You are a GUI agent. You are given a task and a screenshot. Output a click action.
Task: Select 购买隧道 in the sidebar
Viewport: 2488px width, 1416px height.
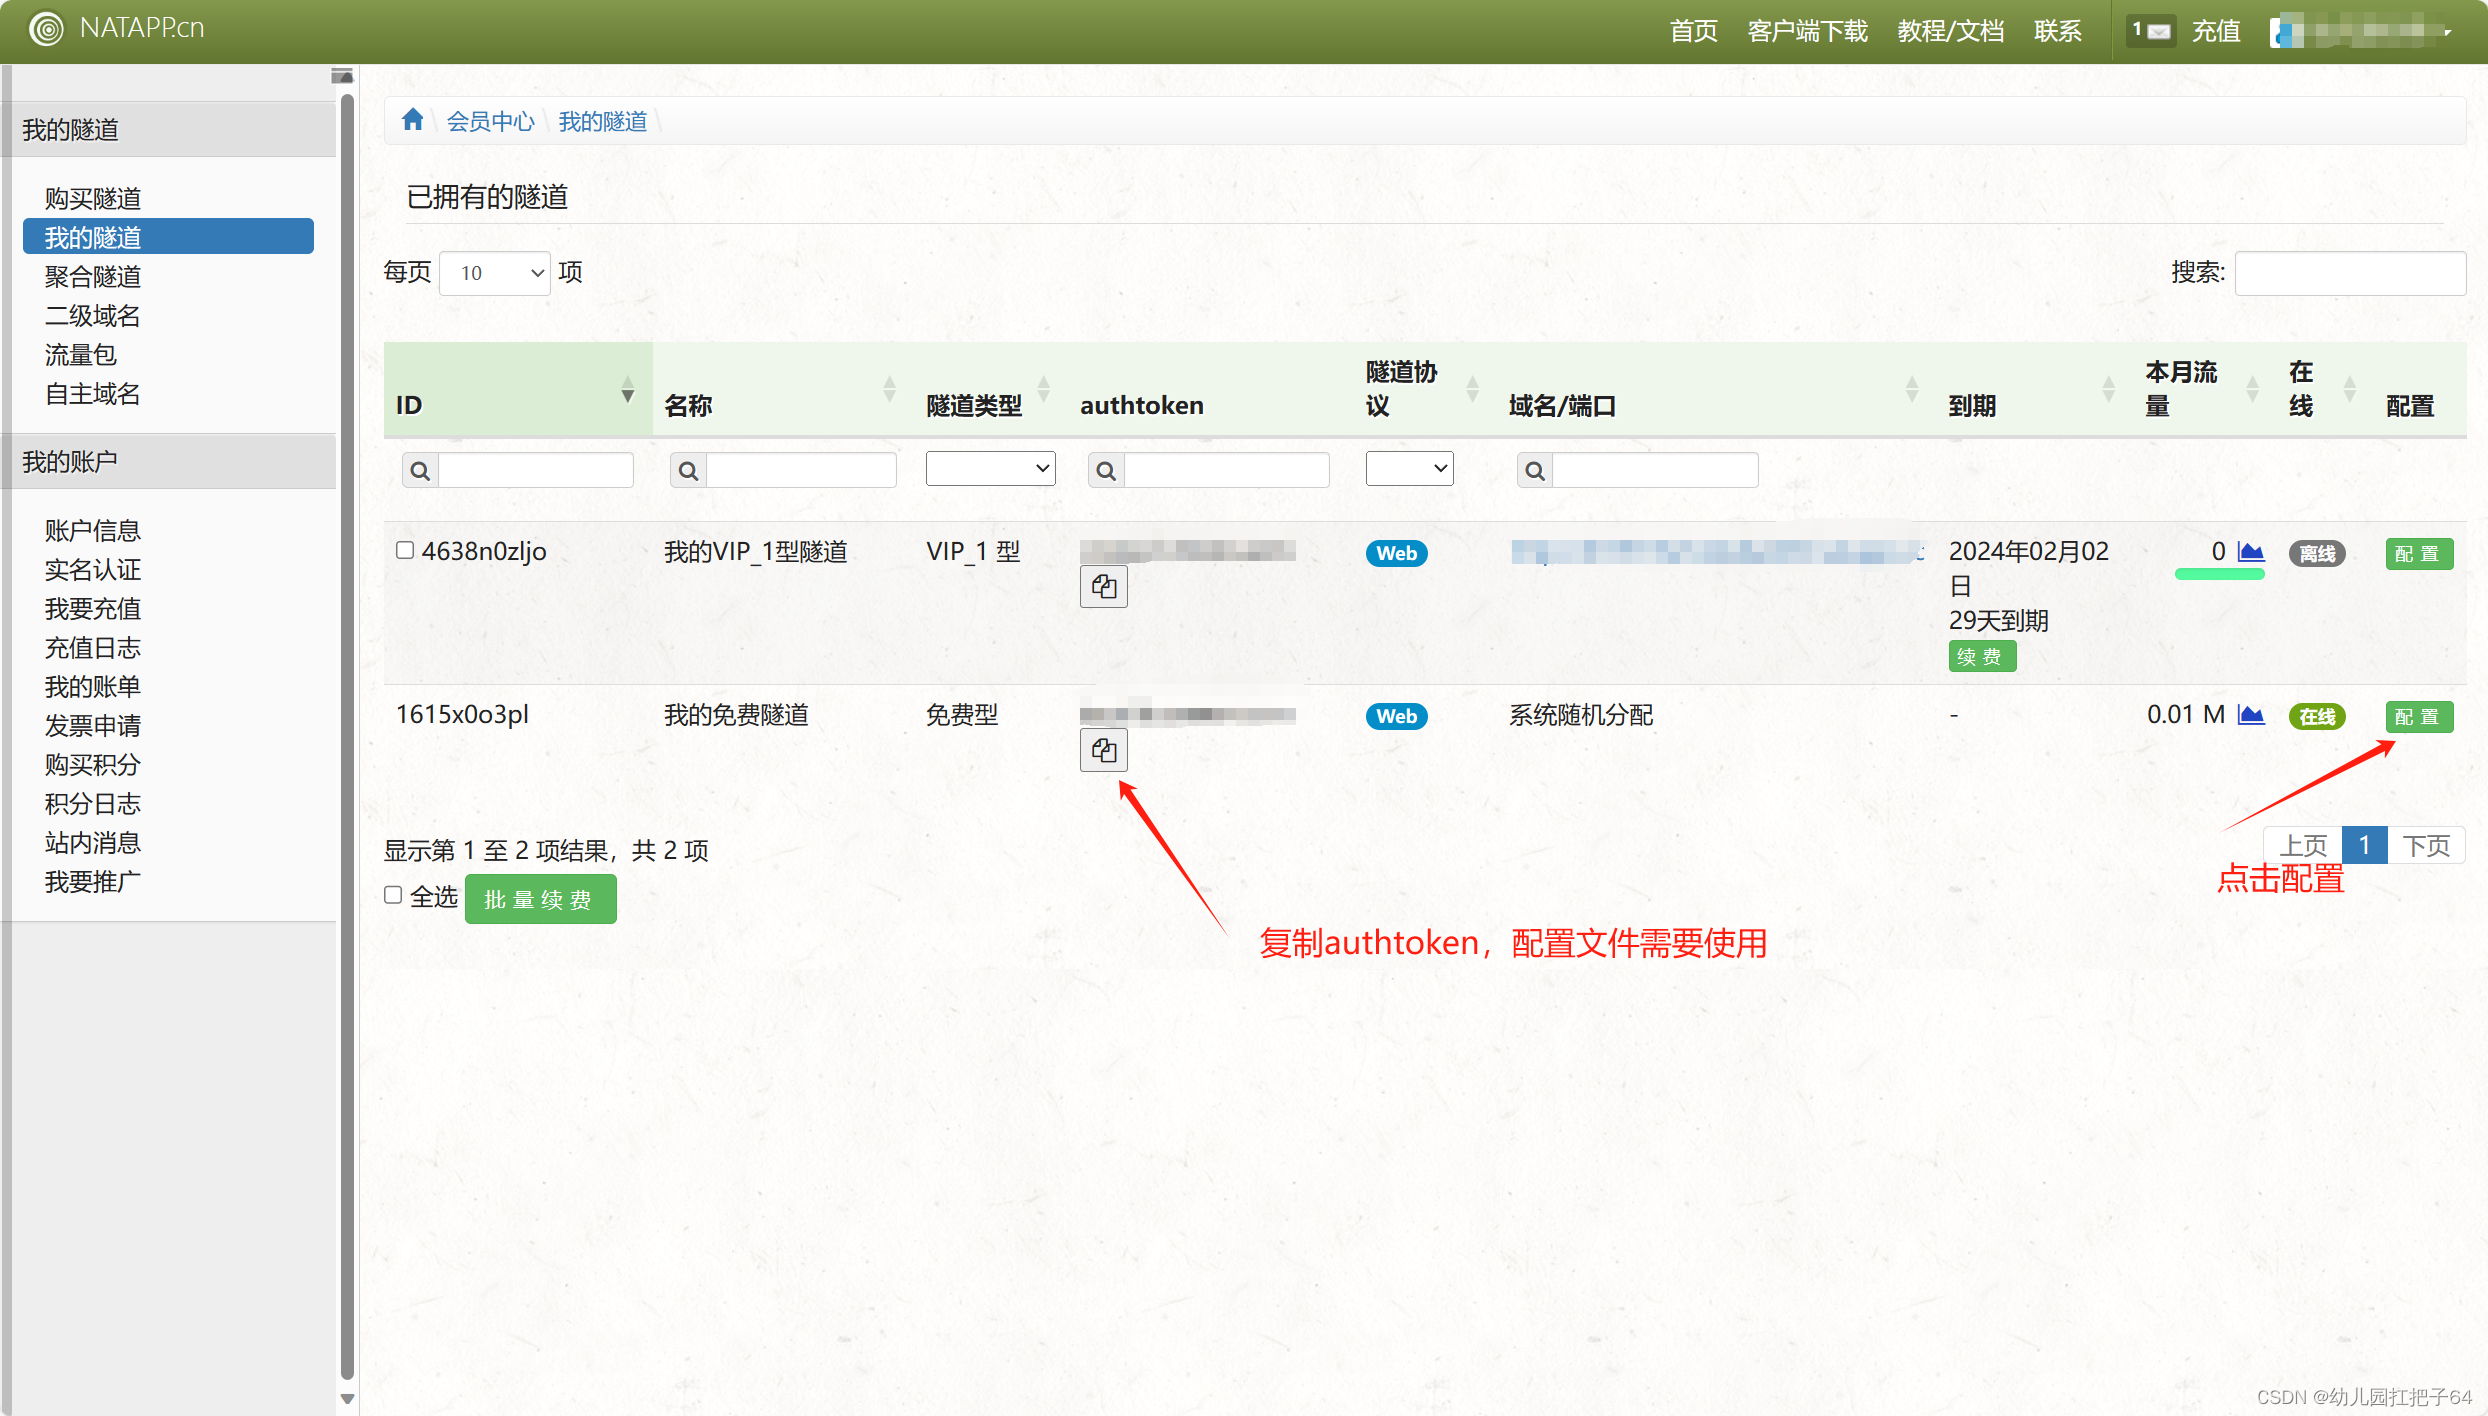93,198
